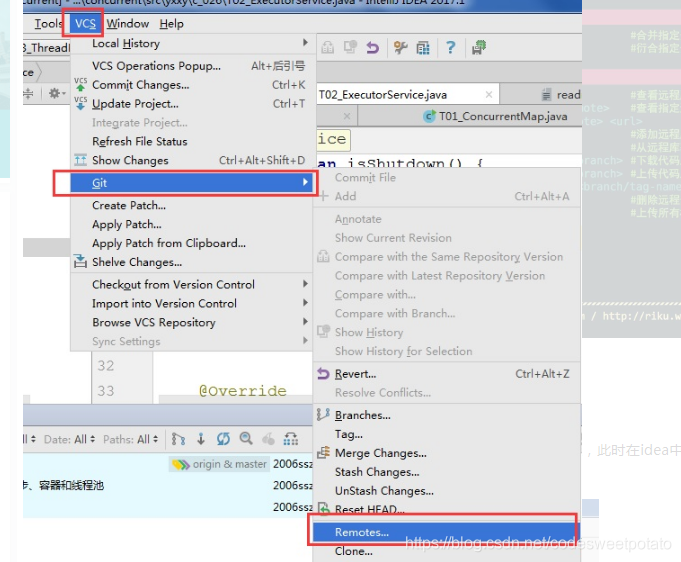Open the Date: All filter dropdown
Screen dimensions: 681x562
tap(69, 440)
